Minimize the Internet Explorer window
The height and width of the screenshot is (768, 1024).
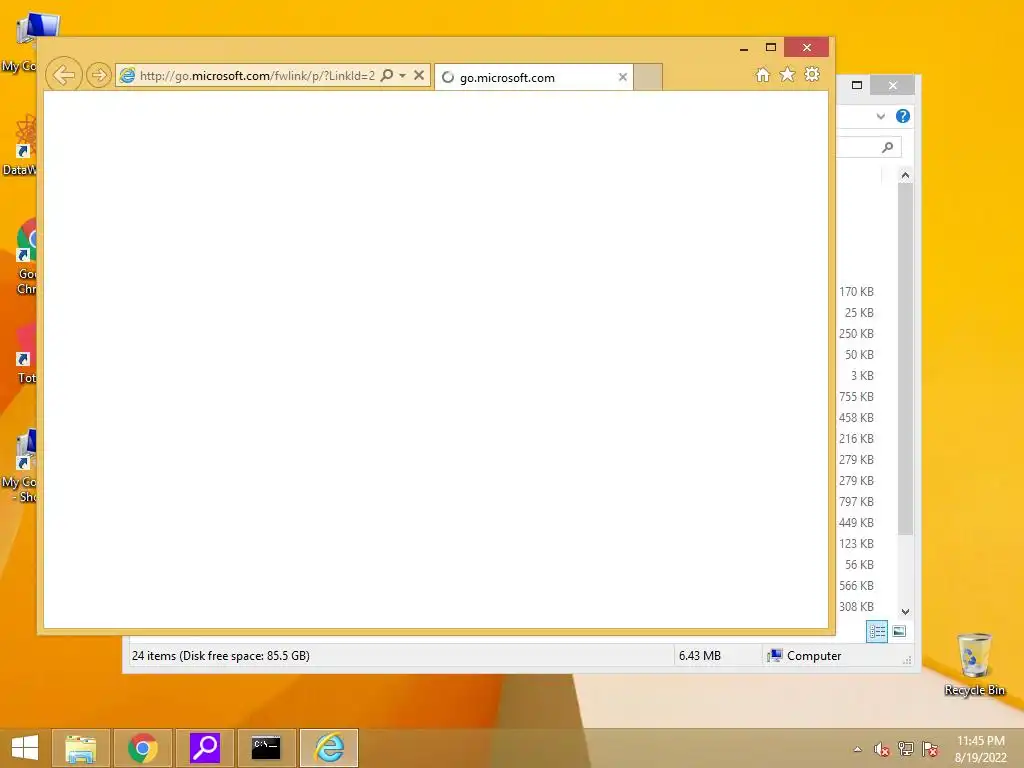point(744,48)
